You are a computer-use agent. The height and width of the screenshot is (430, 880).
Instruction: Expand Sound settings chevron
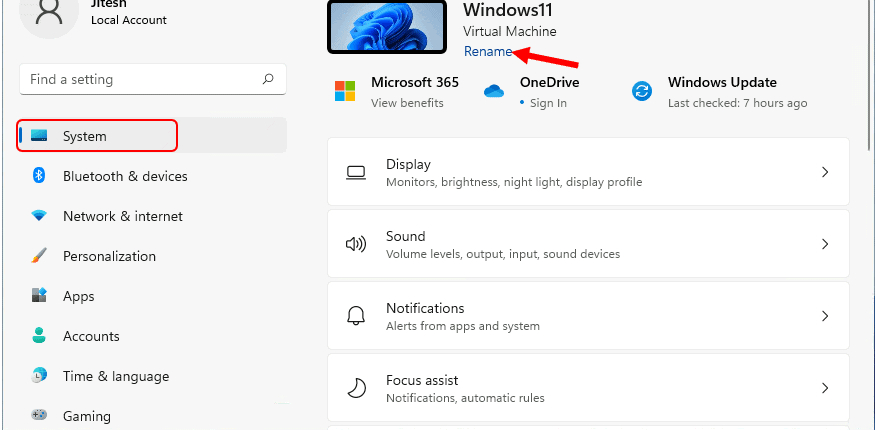pos(825,244)
